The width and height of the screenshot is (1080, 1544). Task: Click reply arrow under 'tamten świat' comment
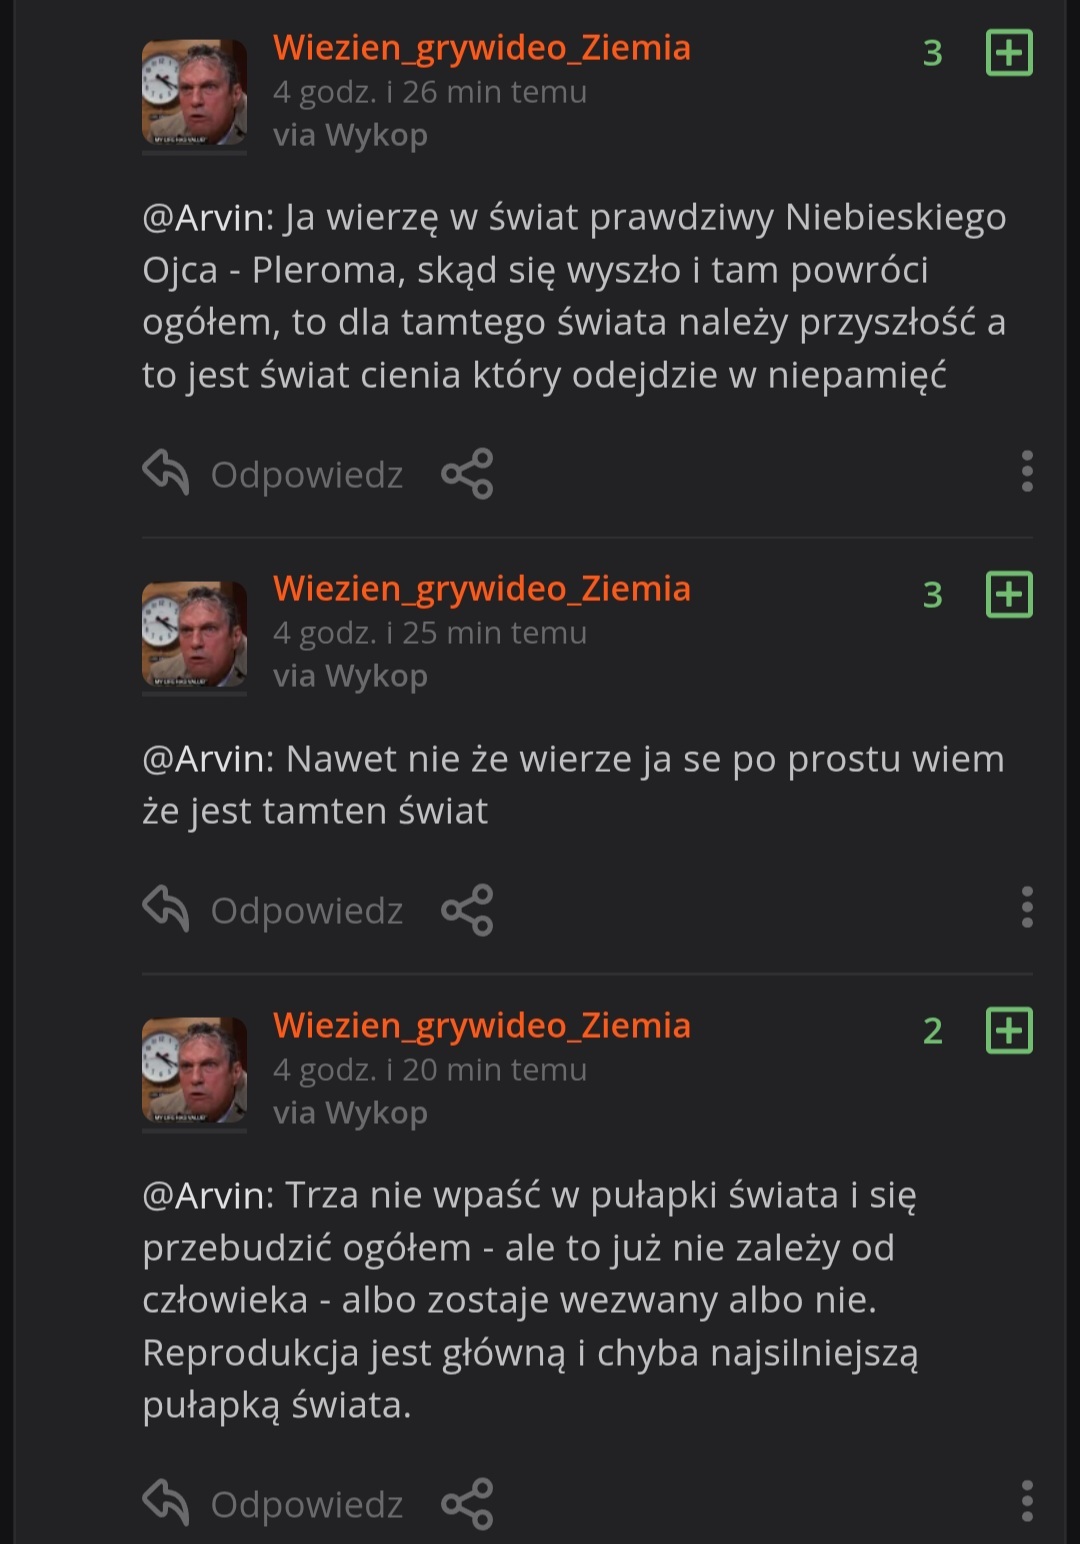[x=166, y=909]
